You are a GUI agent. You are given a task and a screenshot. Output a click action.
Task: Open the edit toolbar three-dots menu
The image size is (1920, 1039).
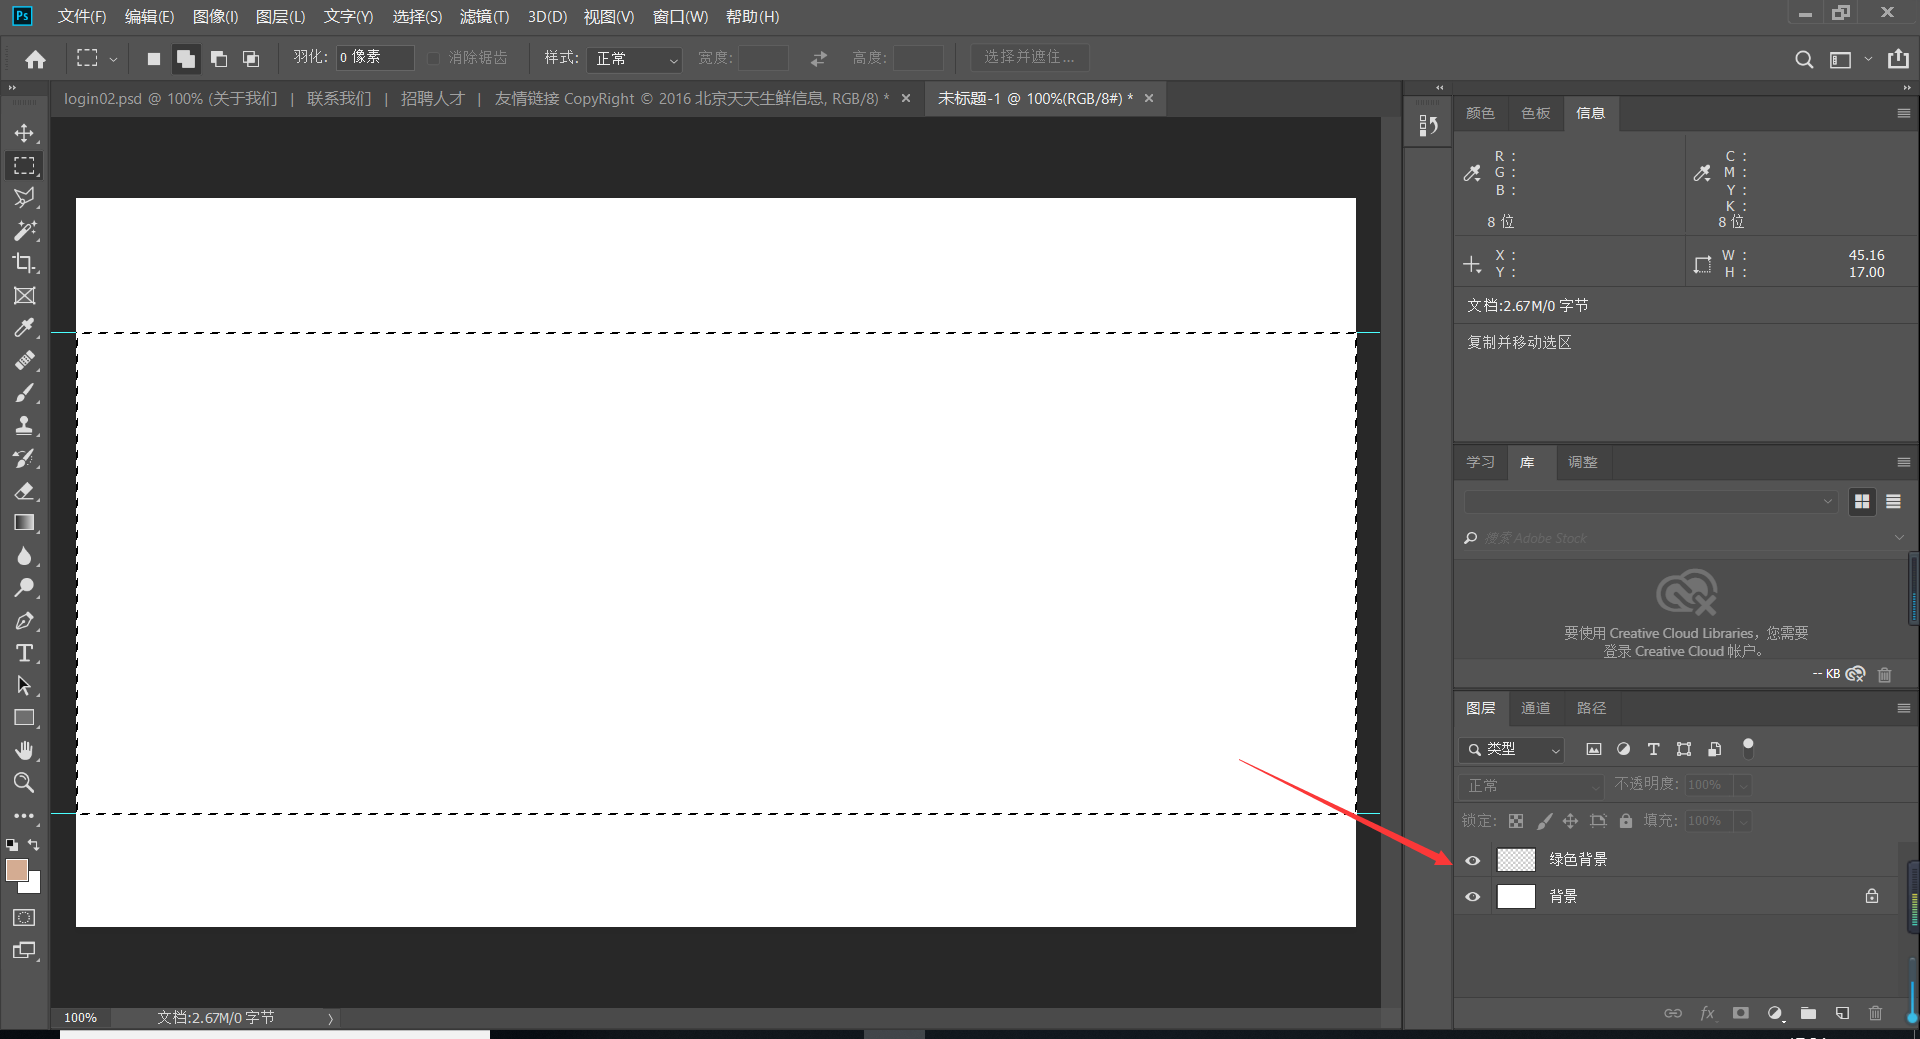coord(24,815)
